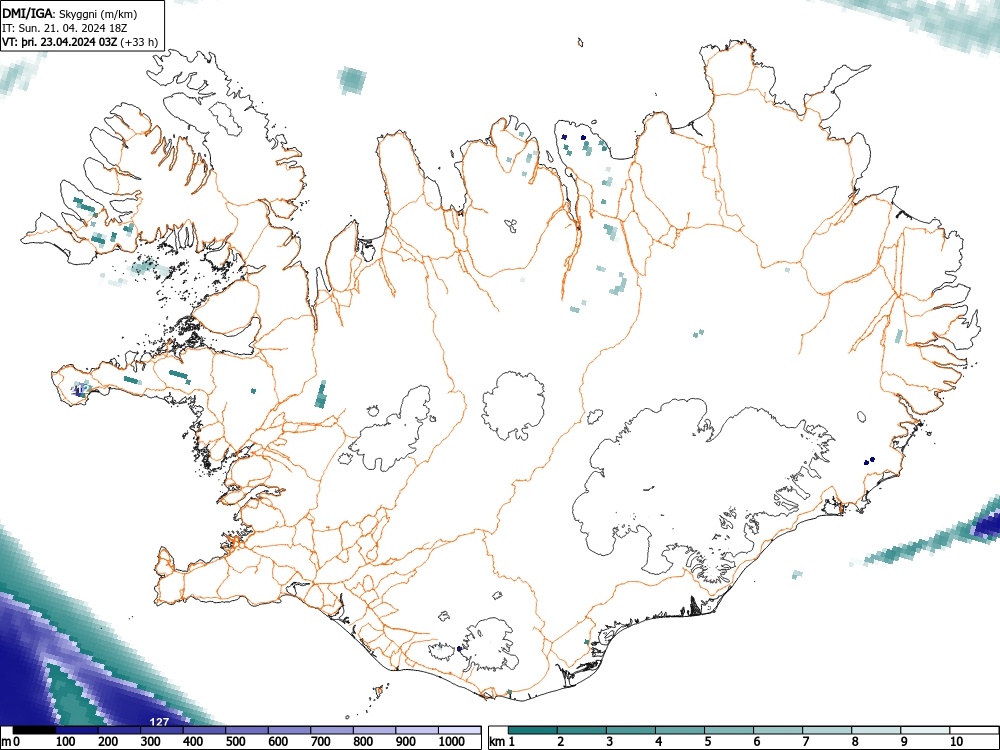Click the '100' label on the metre legend
This screenshot has height=750, width=1000.
click(x=66, y=742)
